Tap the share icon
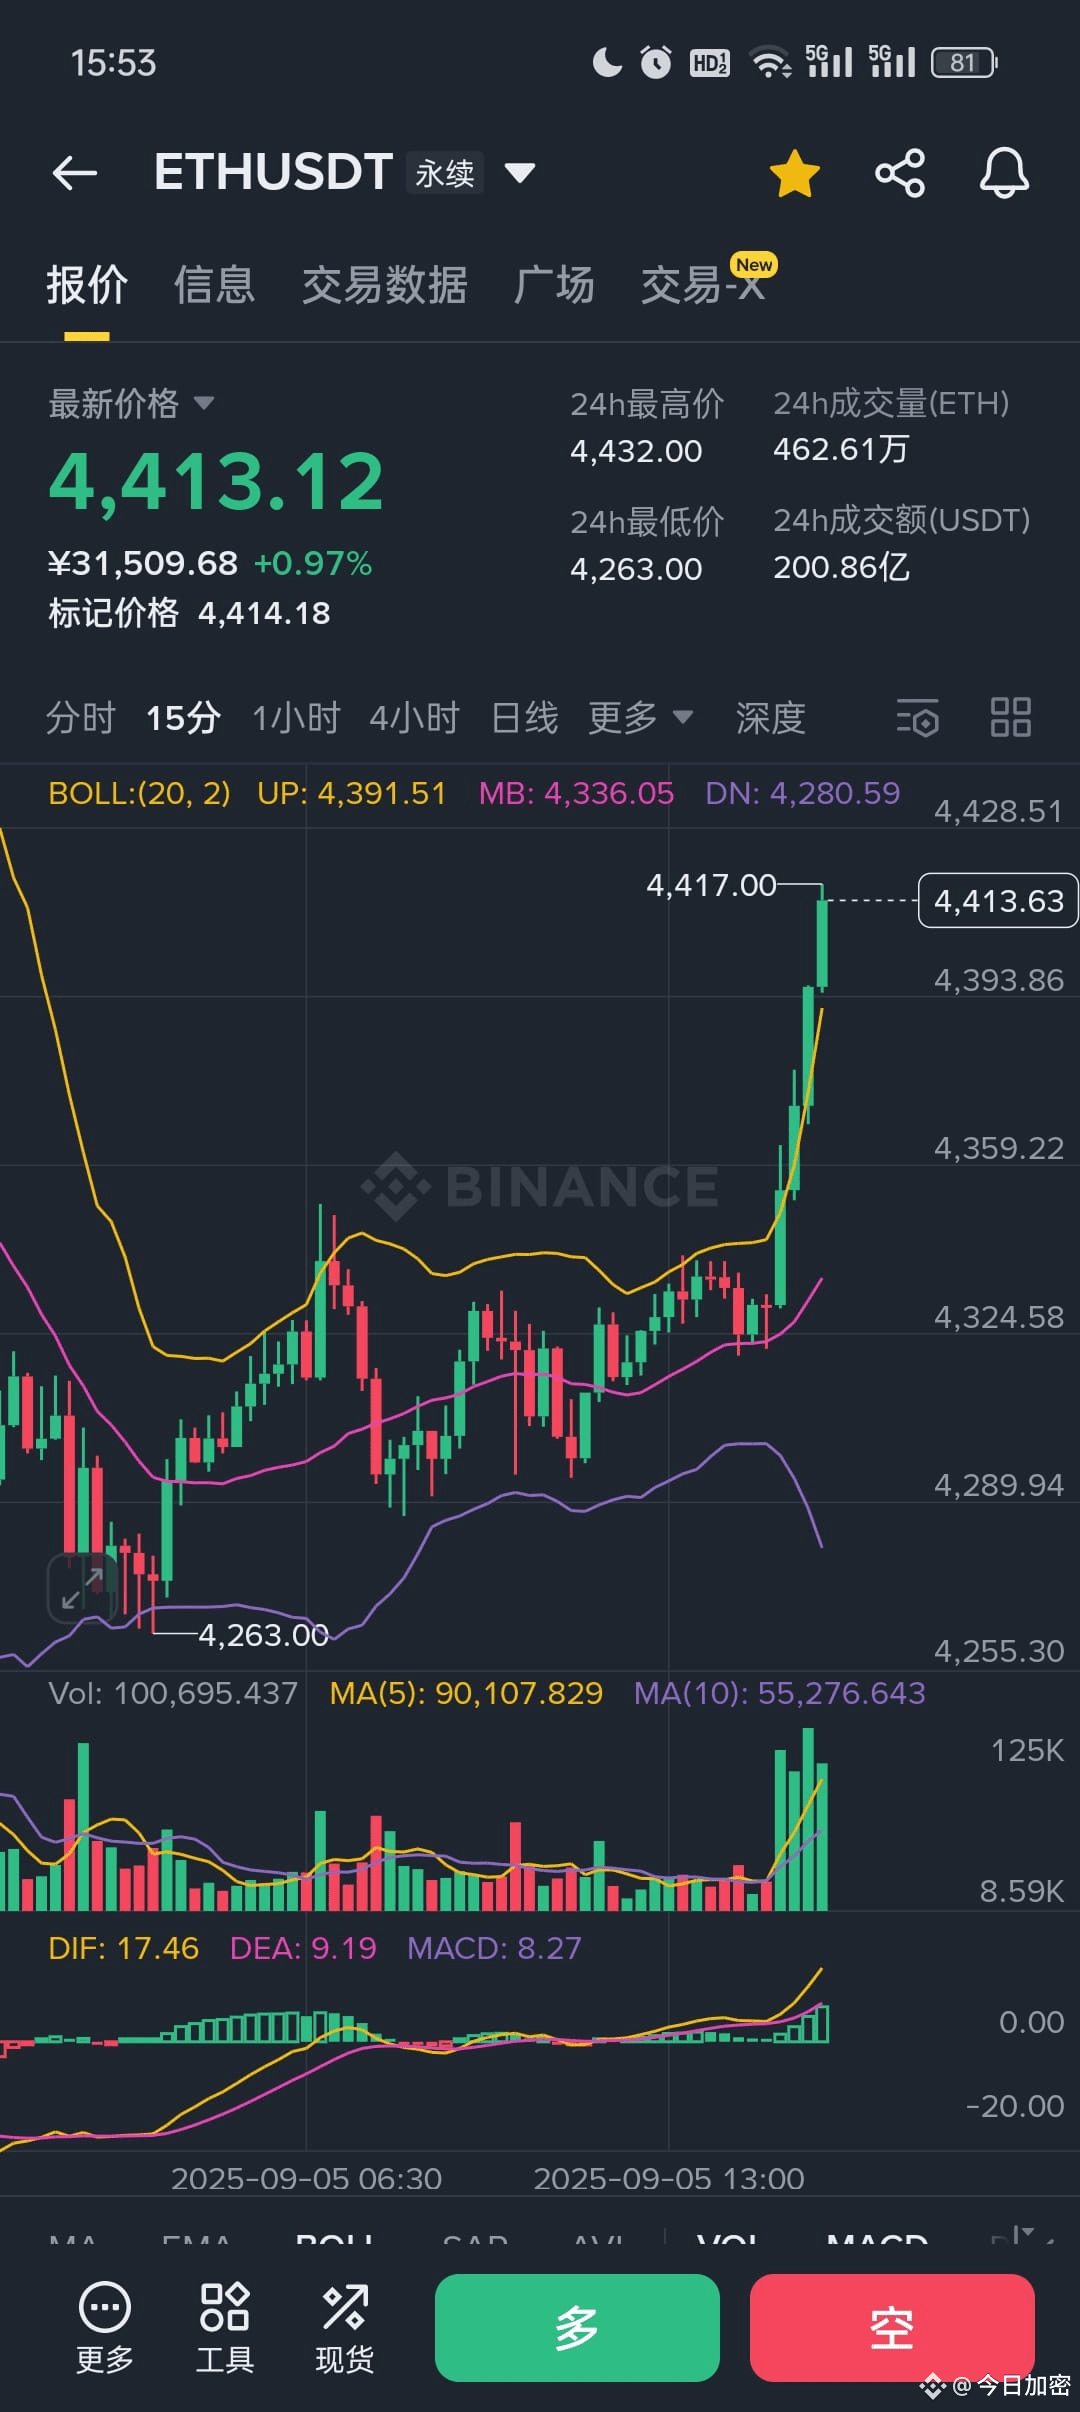 pos(900,173)
